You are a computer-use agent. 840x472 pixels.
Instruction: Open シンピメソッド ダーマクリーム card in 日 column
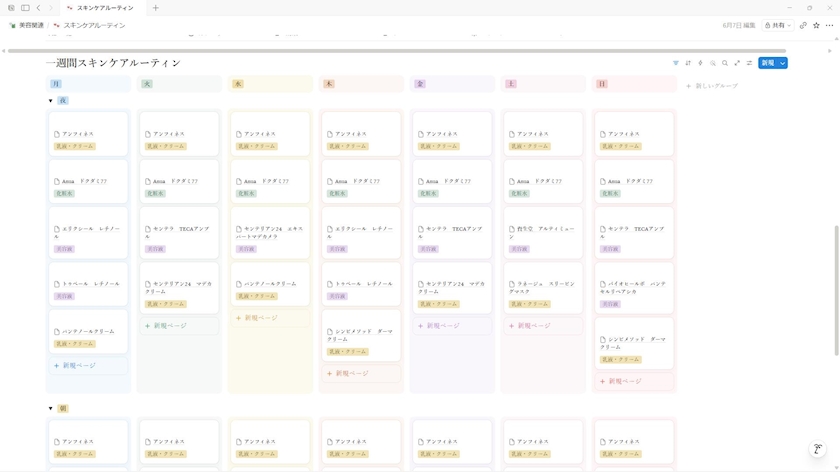[x=634, y=343]
